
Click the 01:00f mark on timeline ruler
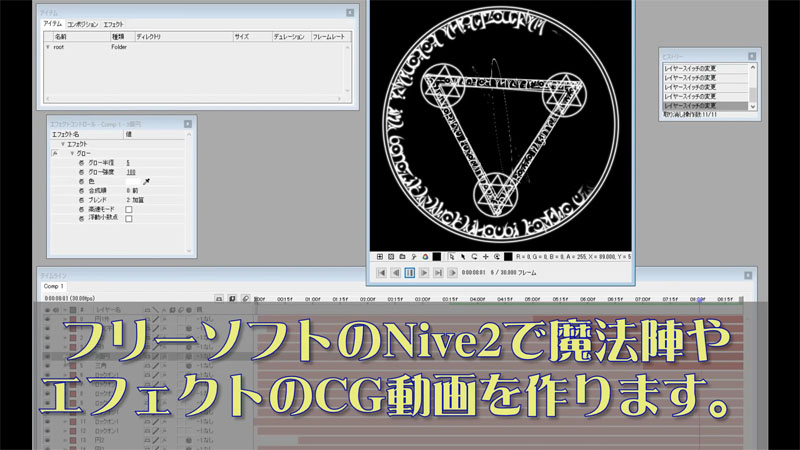(312, 299)
